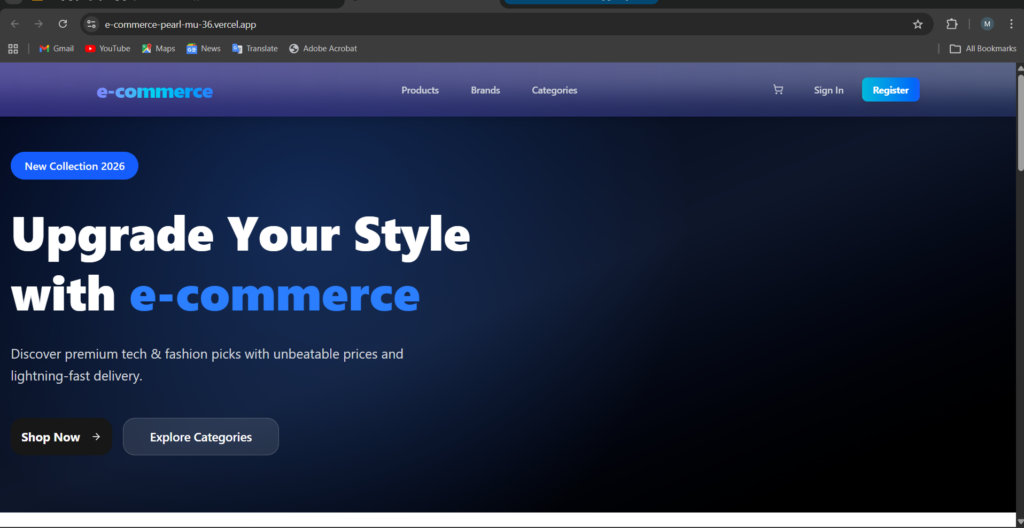Go to the Brands nav item
Image resolution: width=1024 pixels, height=528 pixels.
point(485,90)
